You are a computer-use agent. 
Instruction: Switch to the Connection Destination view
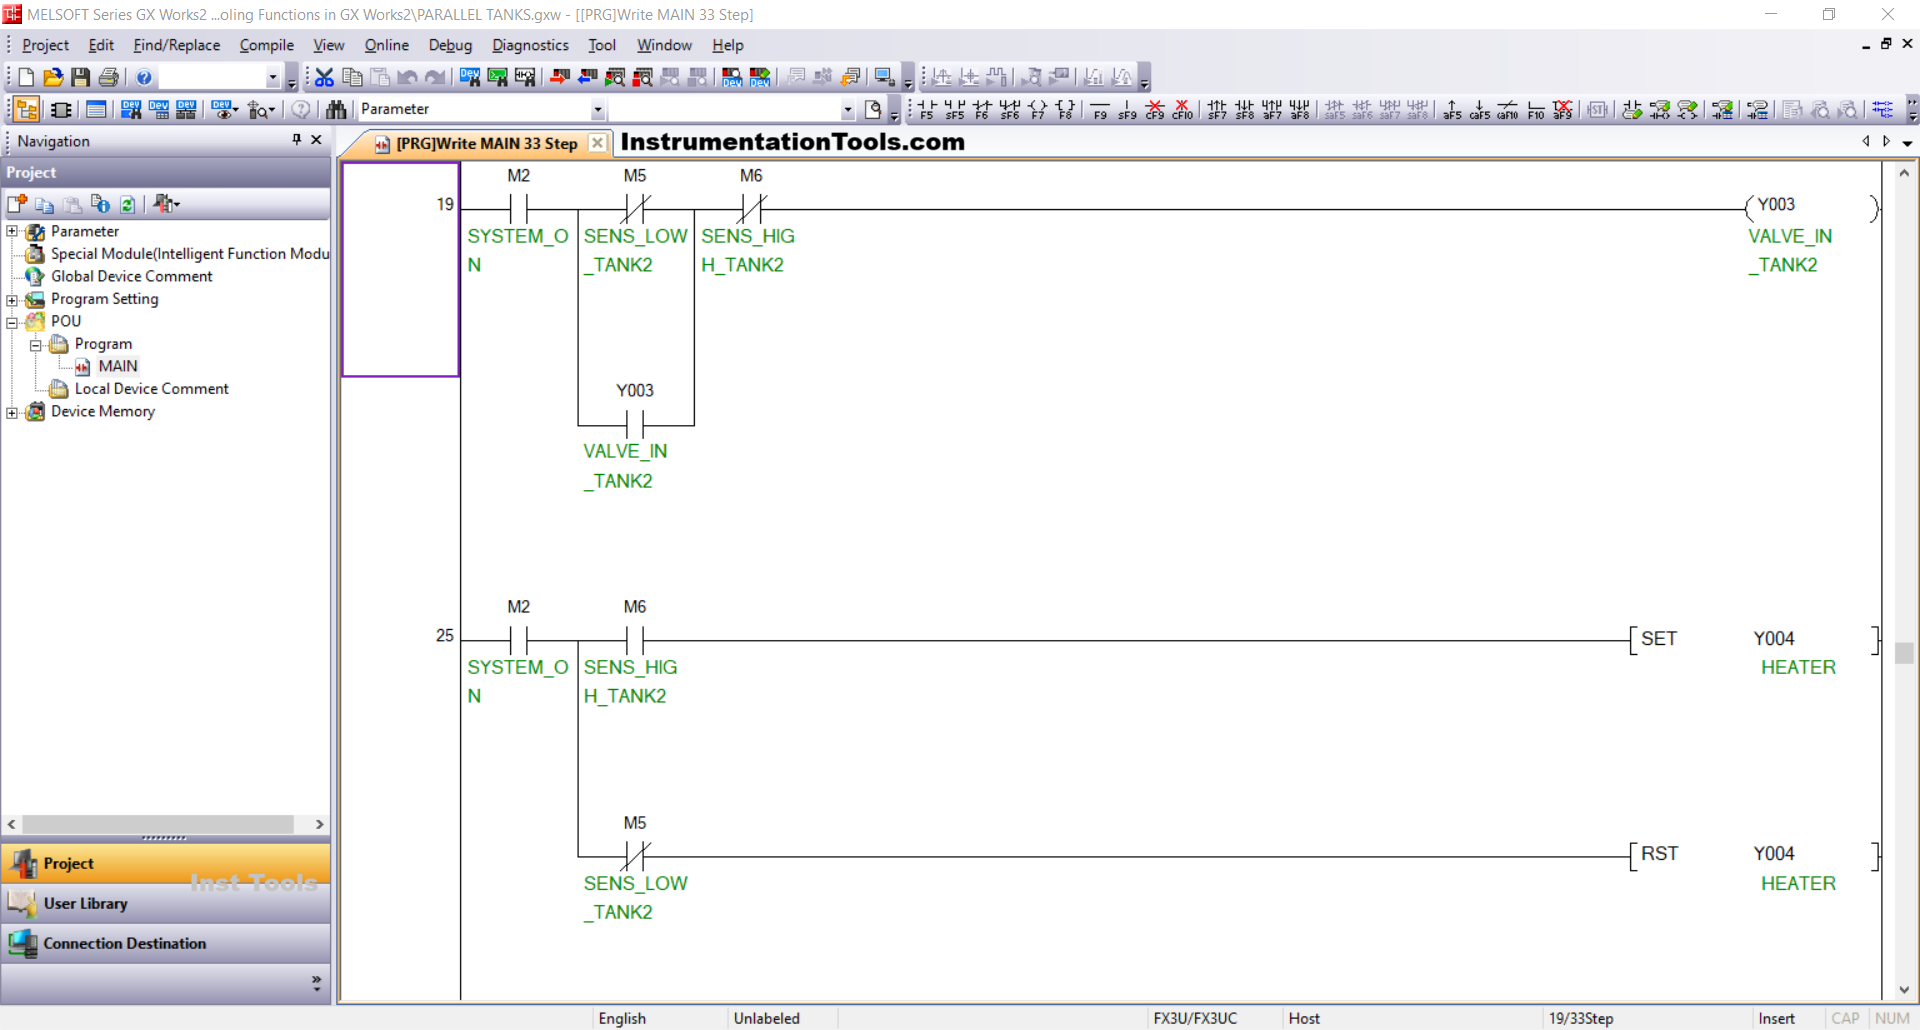pos(166,943)
